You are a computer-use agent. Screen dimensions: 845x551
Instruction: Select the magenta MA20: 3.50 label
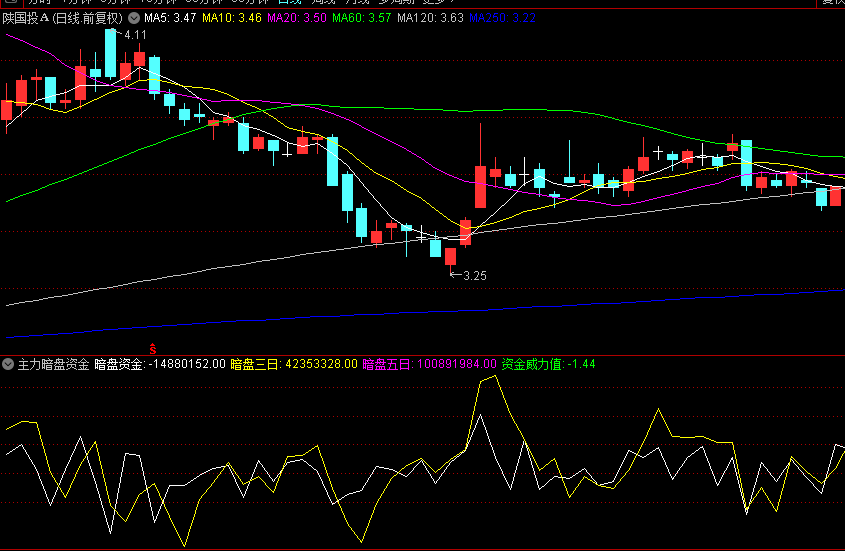pos(297,18)
